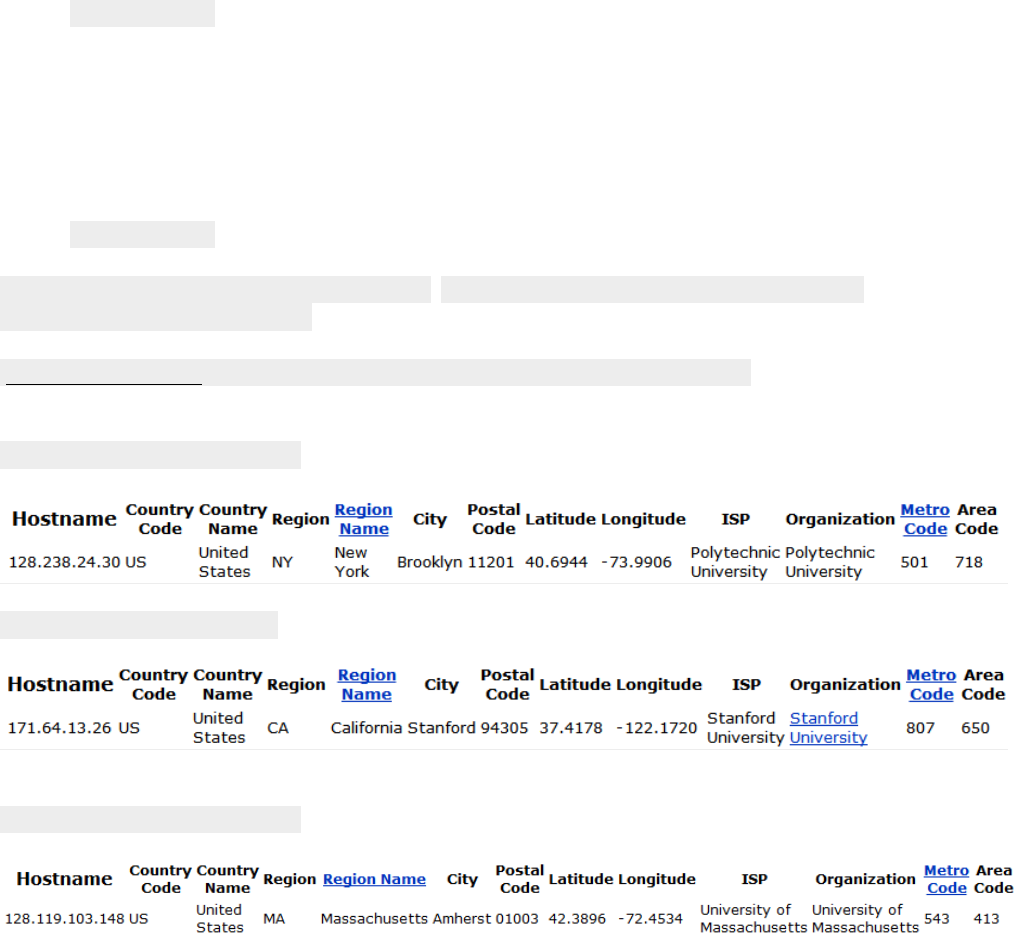Click ISP cell Polytechnic University
The width and height of the screenshot is (1017, 939).
coord(735,562)
